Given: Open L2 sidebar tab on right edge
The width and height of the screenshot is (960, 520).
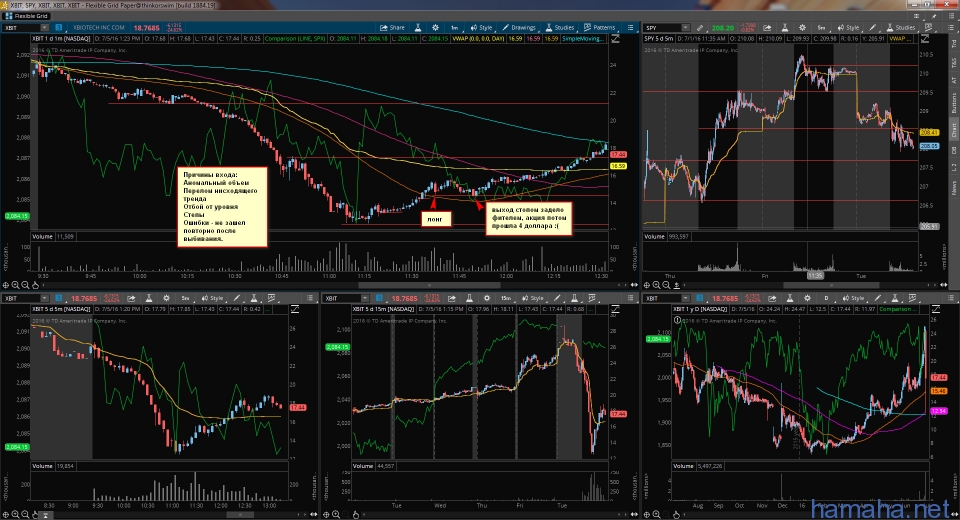Looking at the screenshot, I should [954, 167].
